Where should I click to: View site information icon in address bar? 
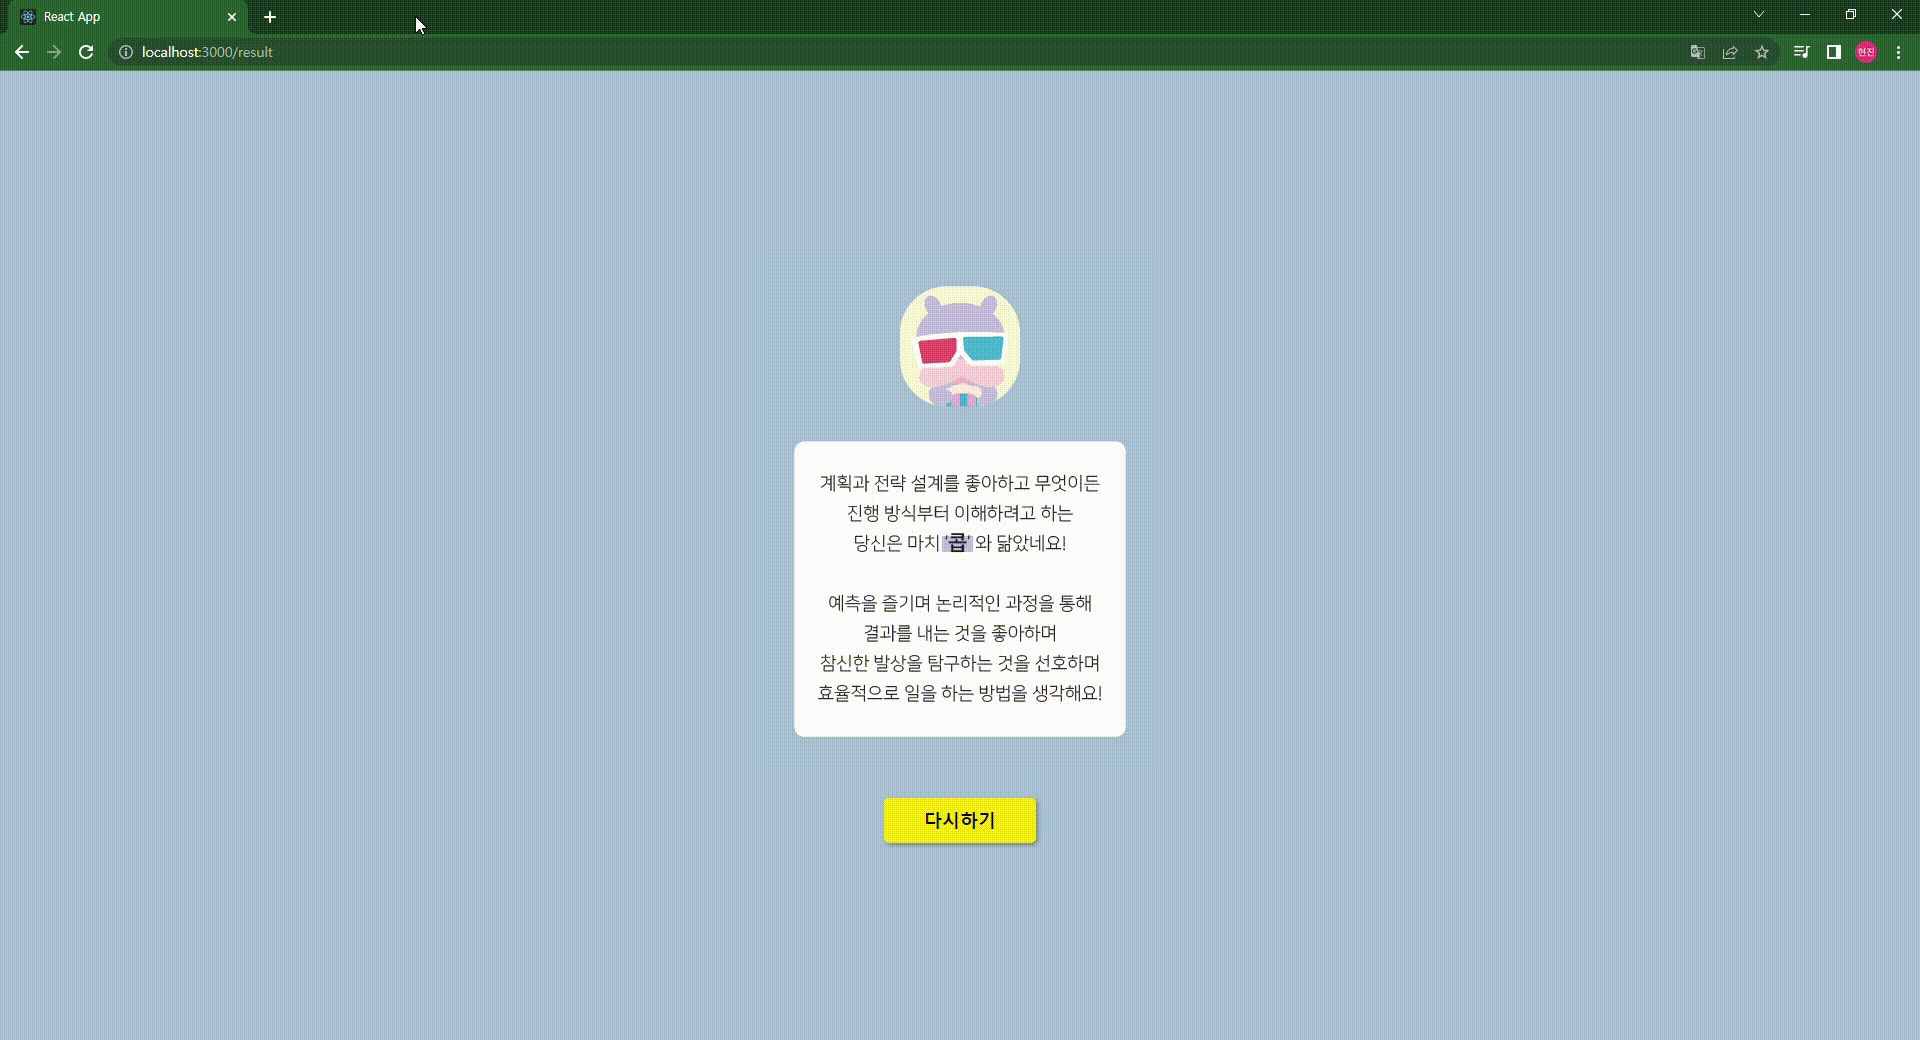point(126,52)
